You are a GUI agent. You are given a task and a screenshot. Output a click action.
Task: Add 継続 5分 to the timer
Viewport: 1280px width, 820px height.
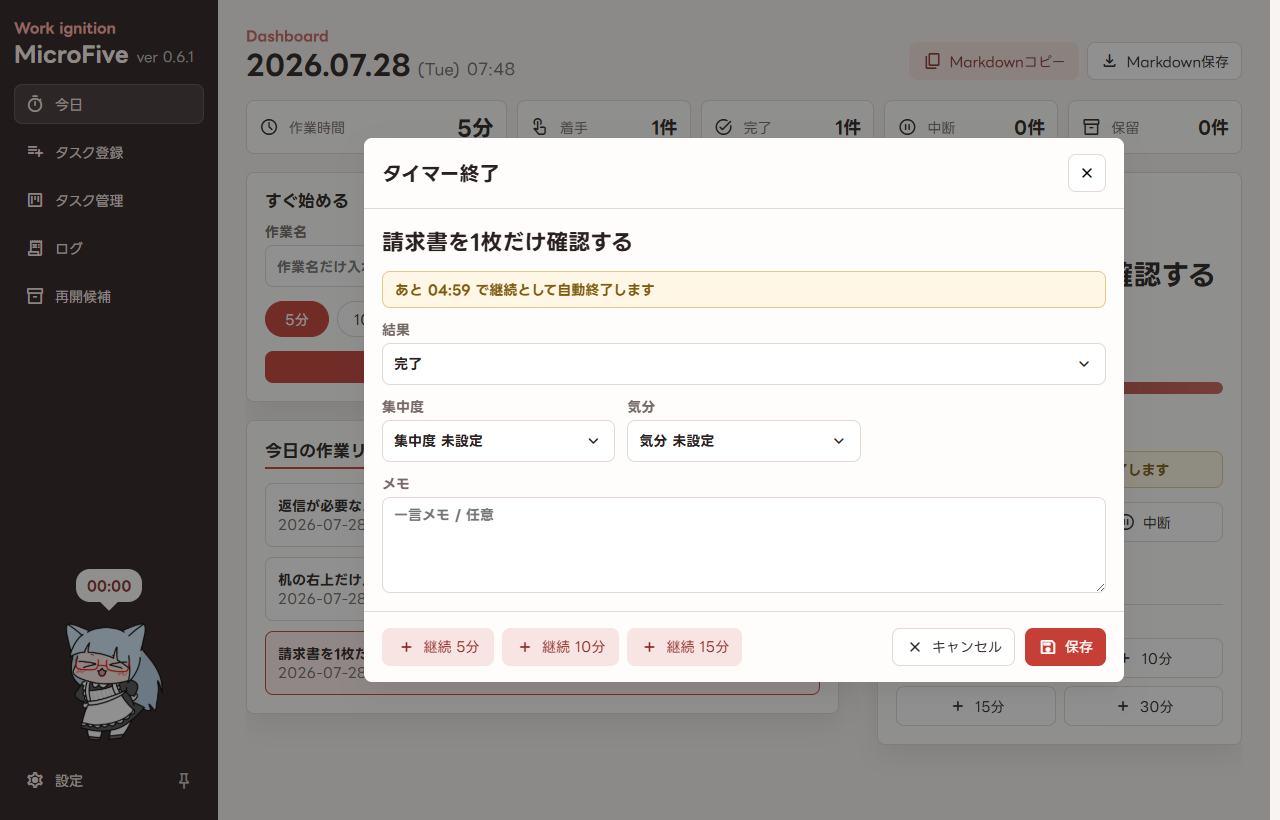pyautogui.click(x=438, y=647)
